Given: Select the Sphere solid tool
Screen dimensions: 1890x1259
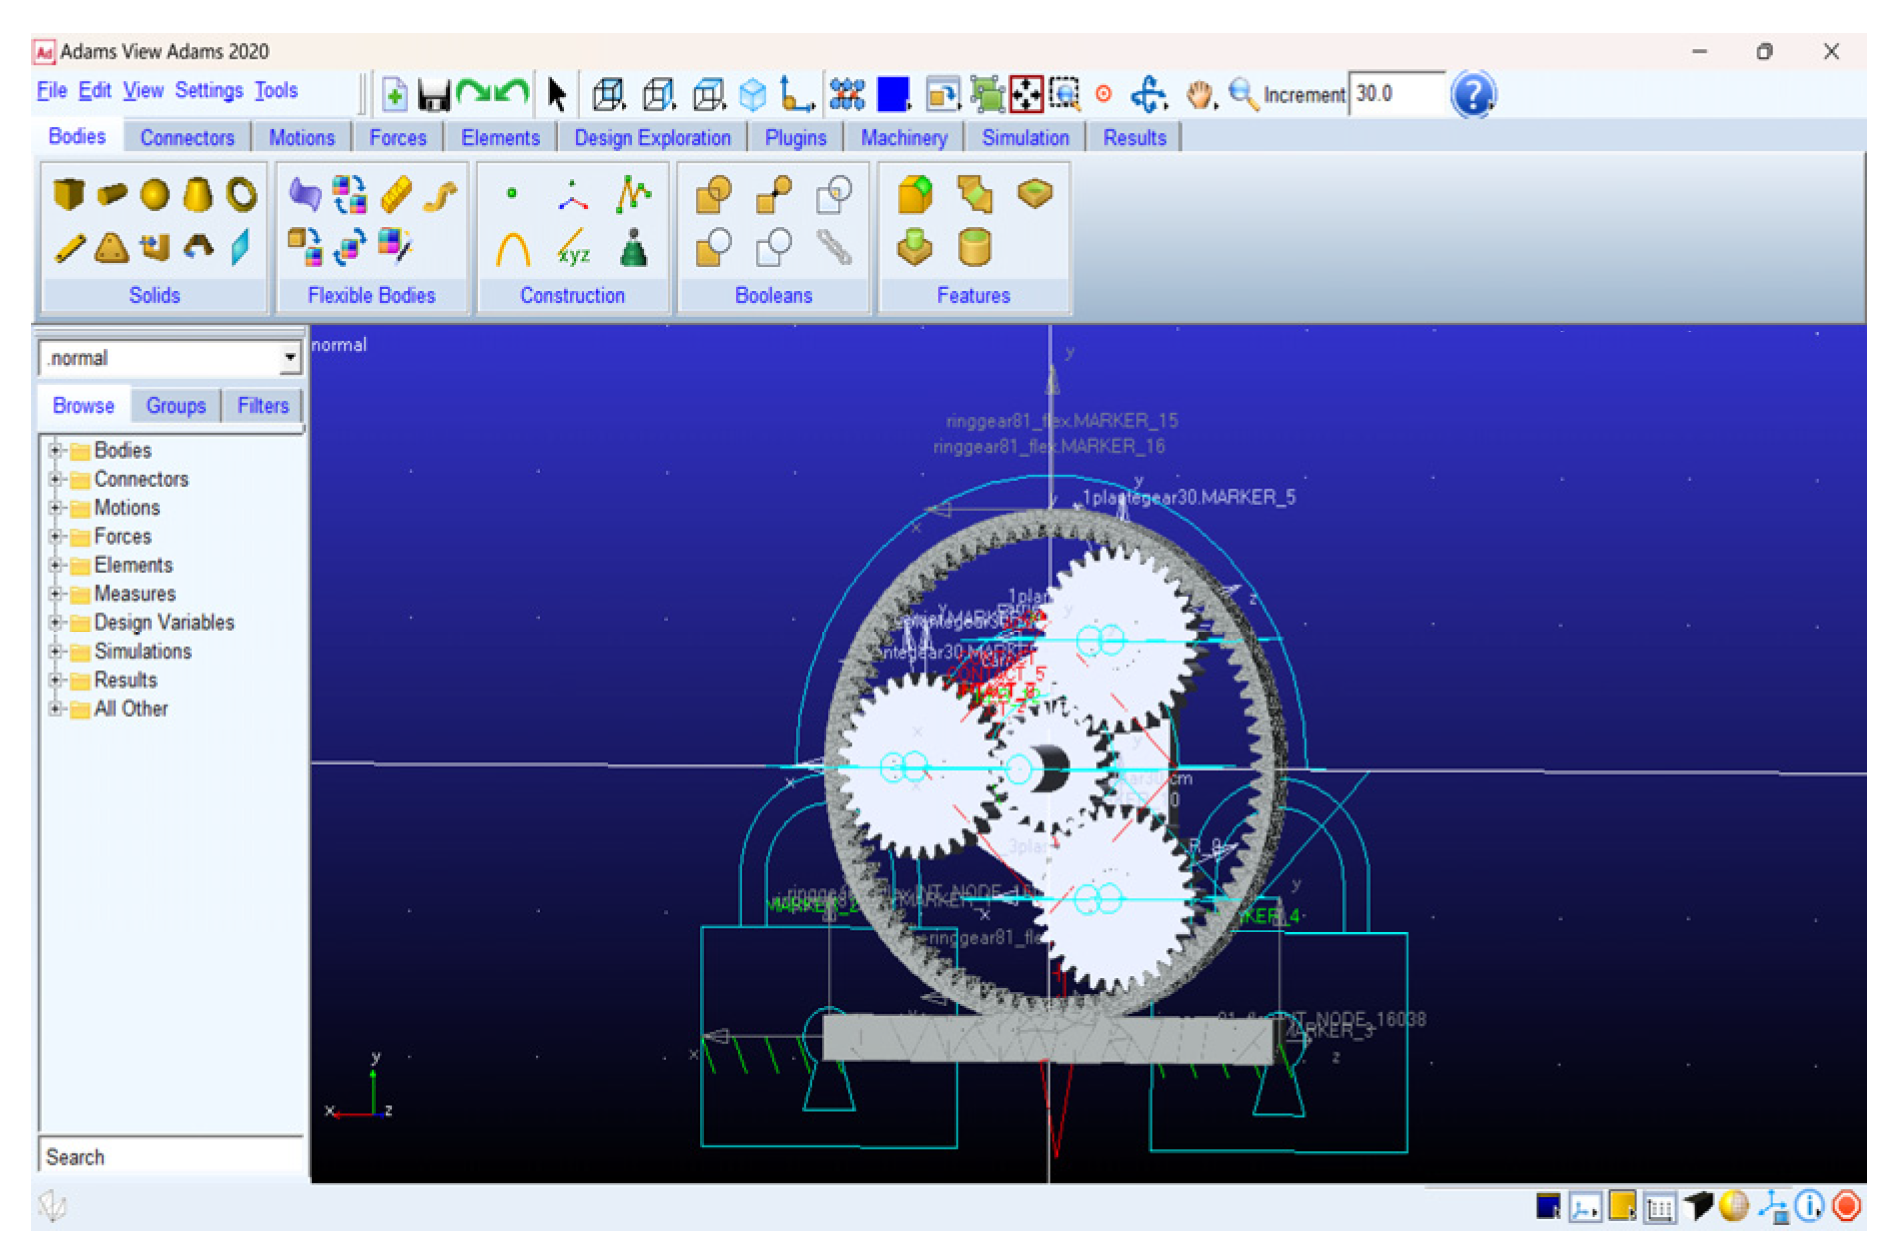Looking at the screenshot, I should coord(154,194).
